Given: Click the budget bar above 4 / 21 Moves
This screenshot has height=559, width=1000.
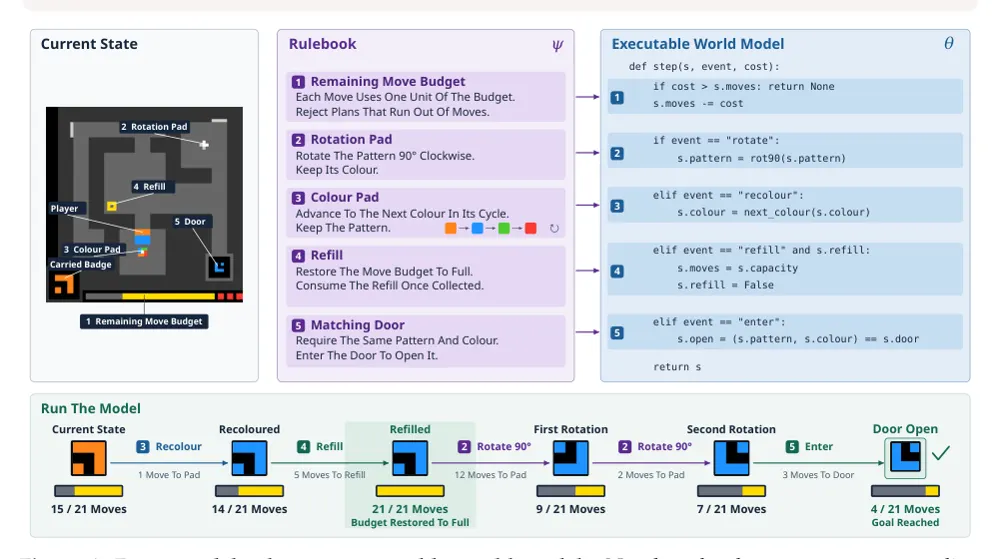Looking at the screenshot, I should (905, 491).
